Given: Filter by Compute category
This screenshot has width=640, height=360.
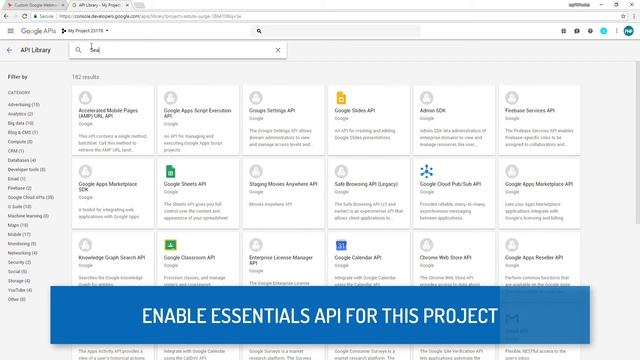Looking at the screenshot, I should 20,142.
